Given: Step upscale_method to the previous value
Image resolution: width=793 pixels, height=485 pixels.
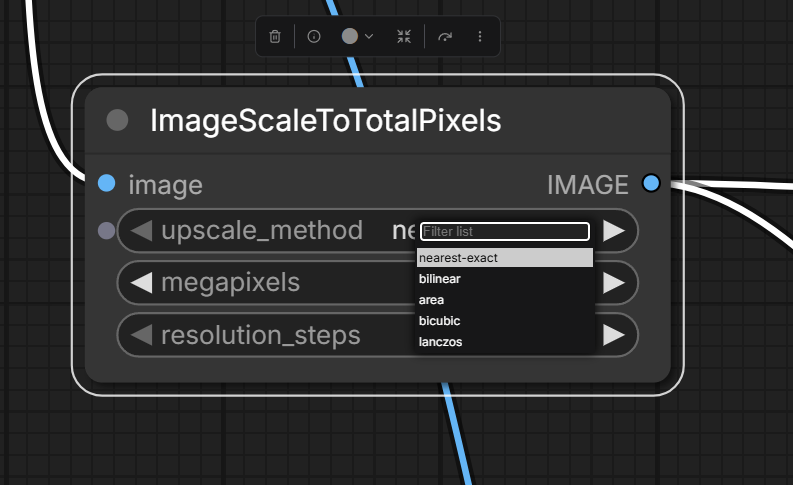Looking at the screenshot, I should click(x=141, y=231).
